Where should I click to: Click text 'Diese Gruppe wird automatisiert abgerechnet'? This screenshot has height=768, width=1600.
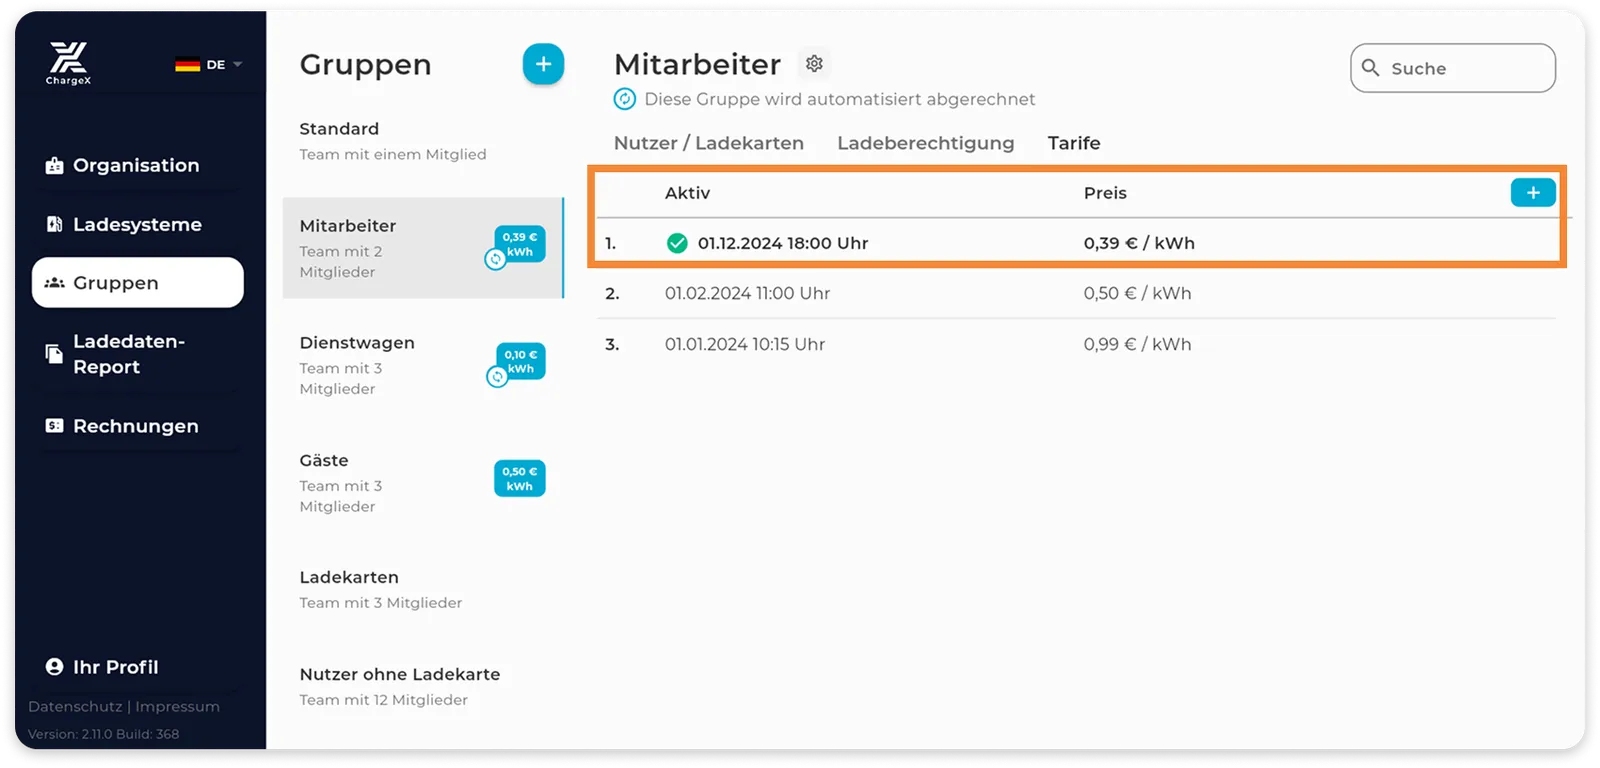click(x=840, y=99)
